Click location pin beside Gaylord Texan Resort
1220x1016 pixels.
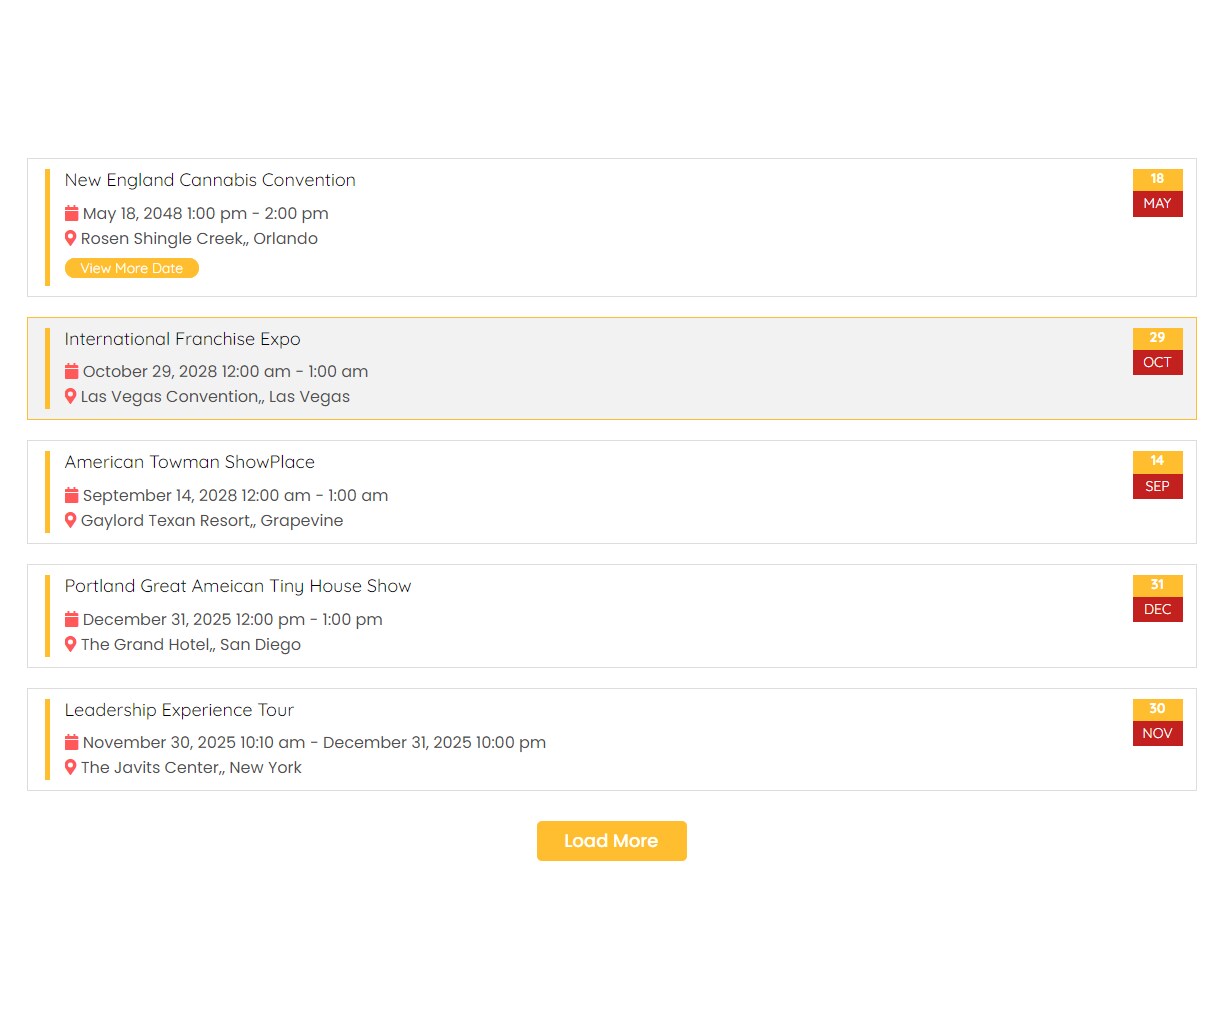click(x=70, y=520)
